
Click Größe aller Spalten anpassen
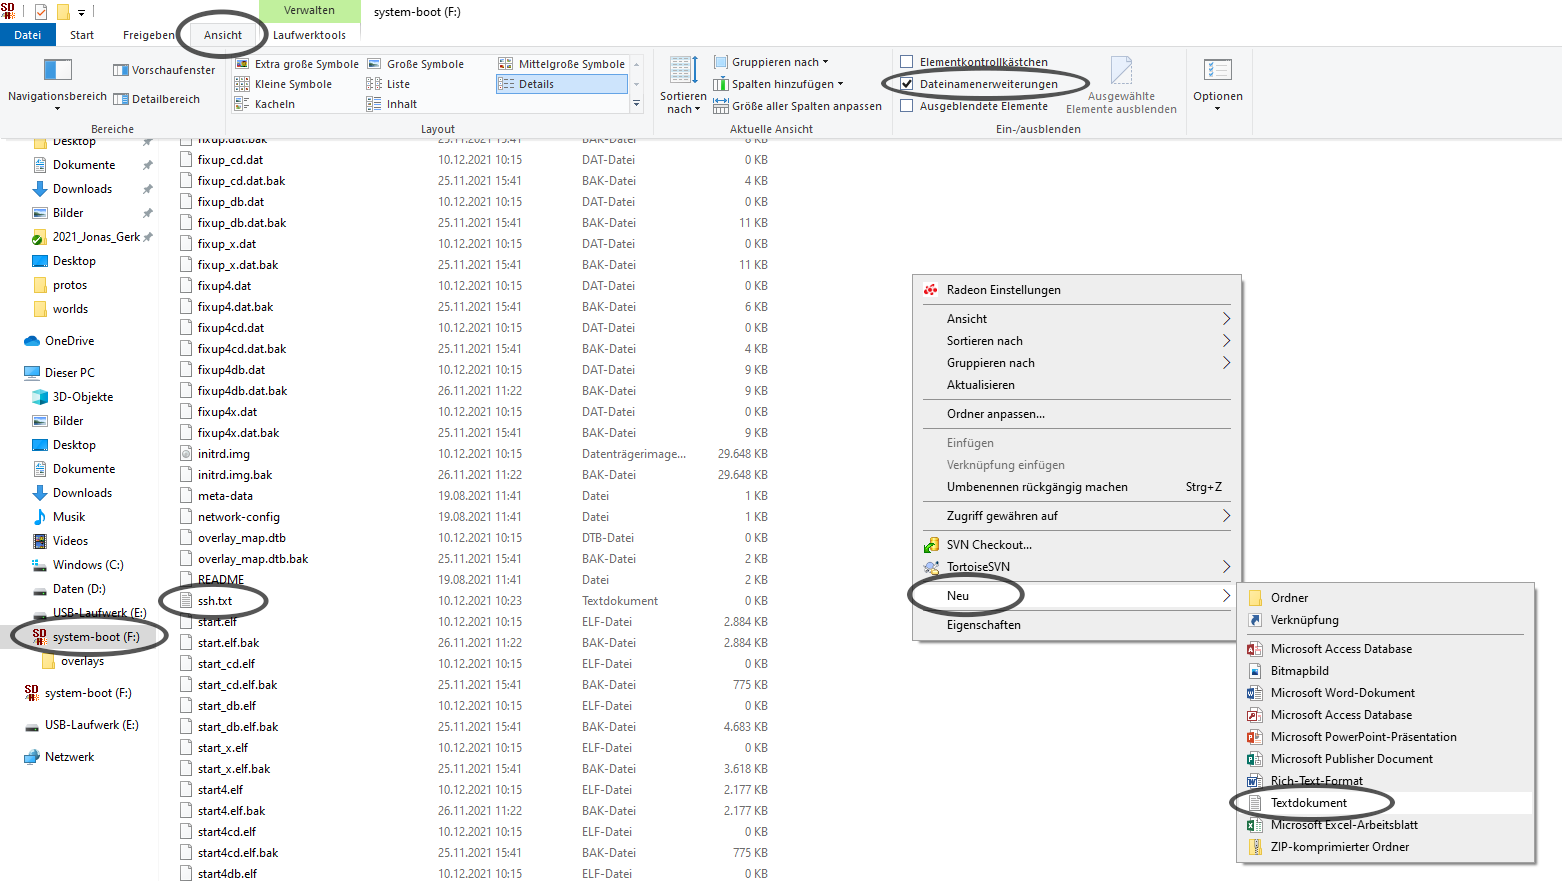click(x=797, y=106)
